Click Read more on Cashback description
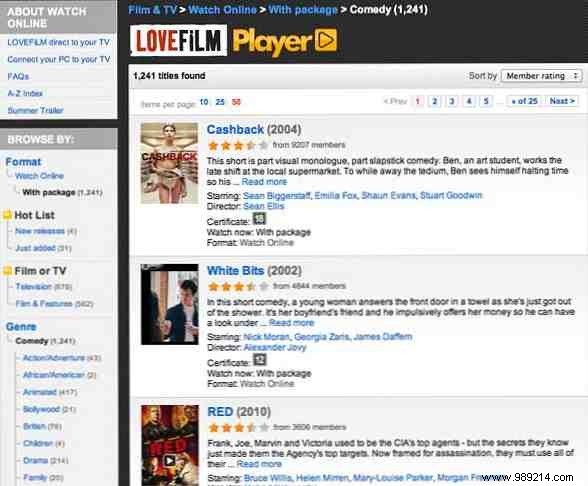The height and width of the screenshot is (486, 588). pyautogui.click(x=264, y=182)
